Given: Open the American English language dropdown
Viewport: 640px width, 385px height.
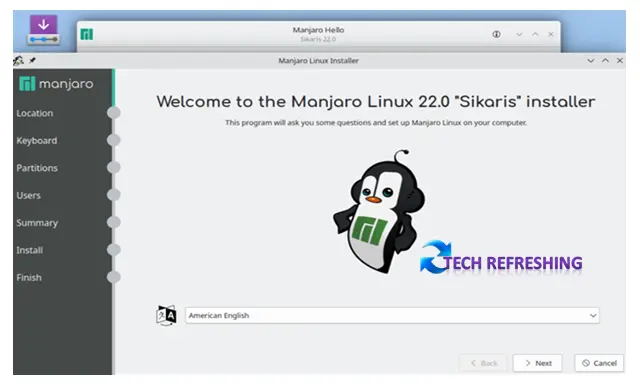Looking at the screenshot, I should [392, 316].
